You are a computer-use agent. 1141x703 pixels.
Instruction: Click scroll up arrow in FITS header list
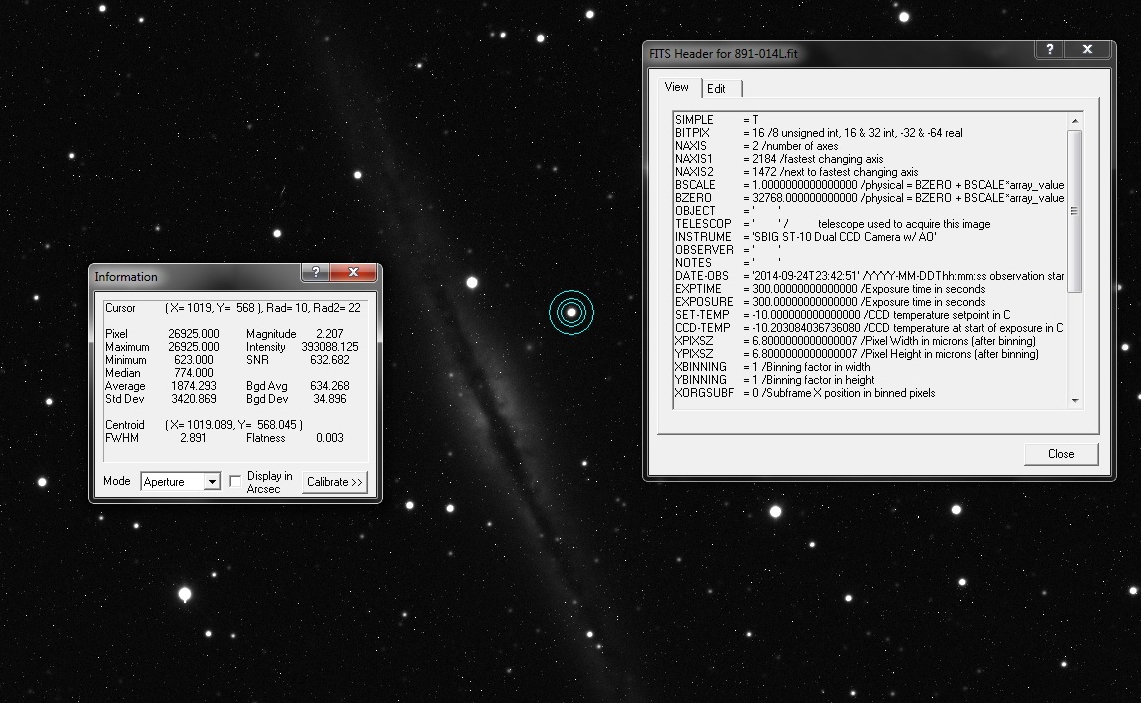(1075, 121)
